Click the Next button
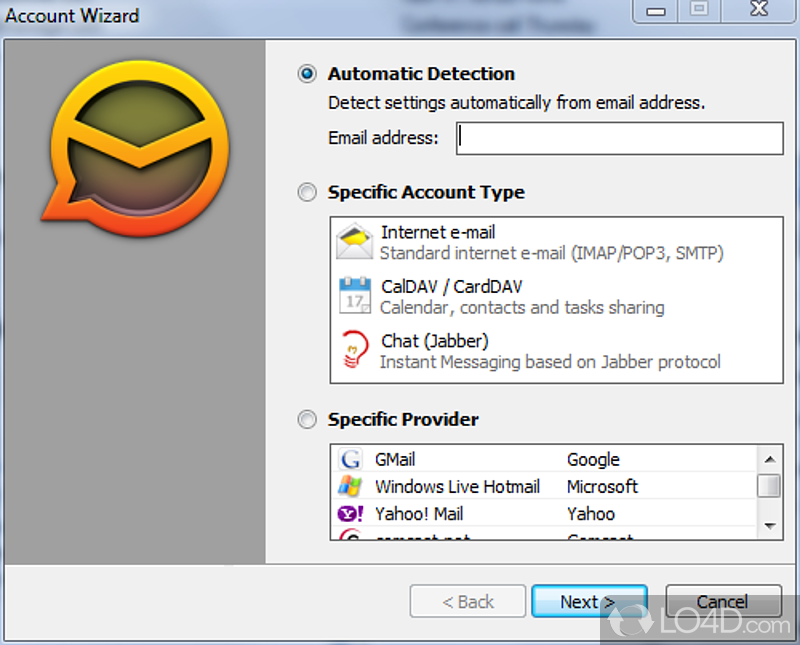 [589, 602]
